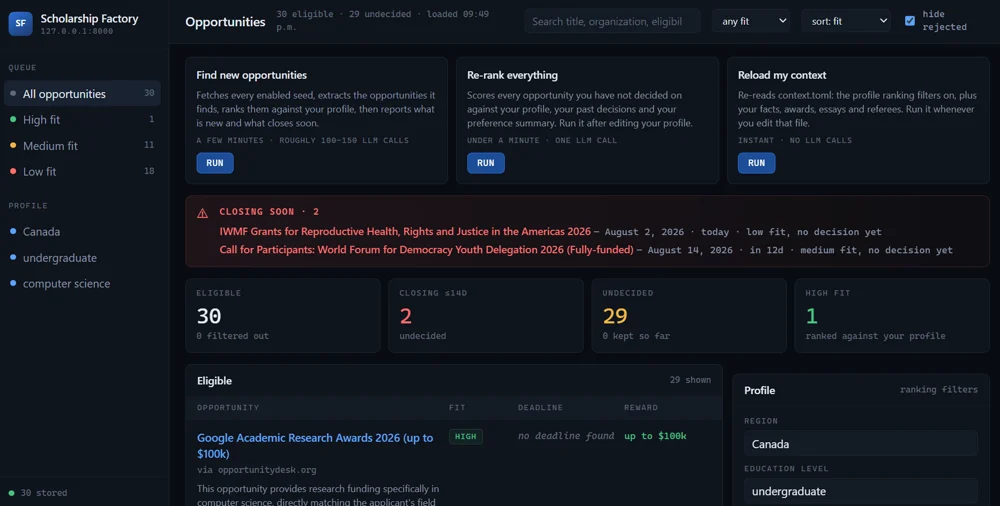Click the search title, organization input field
The width and height of the screenshot is (1000, 506).
pos(612,21)
